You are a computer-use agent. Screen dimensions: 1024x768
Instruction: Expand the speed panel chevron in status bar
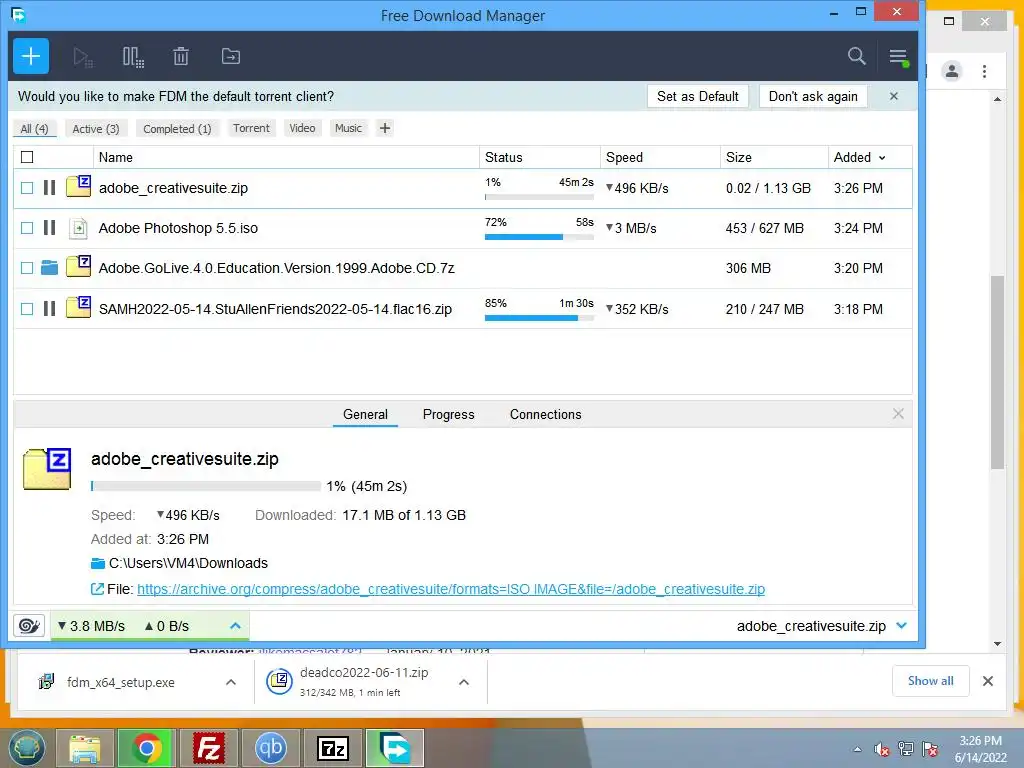pyautogui.click(x=236, y=626)
